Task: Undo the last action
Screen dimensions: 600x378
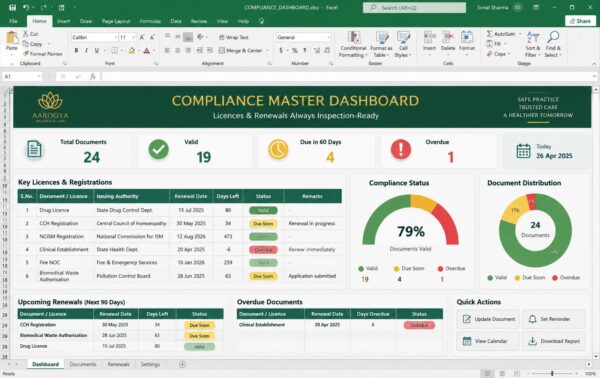Action: [x=26, y=7]
